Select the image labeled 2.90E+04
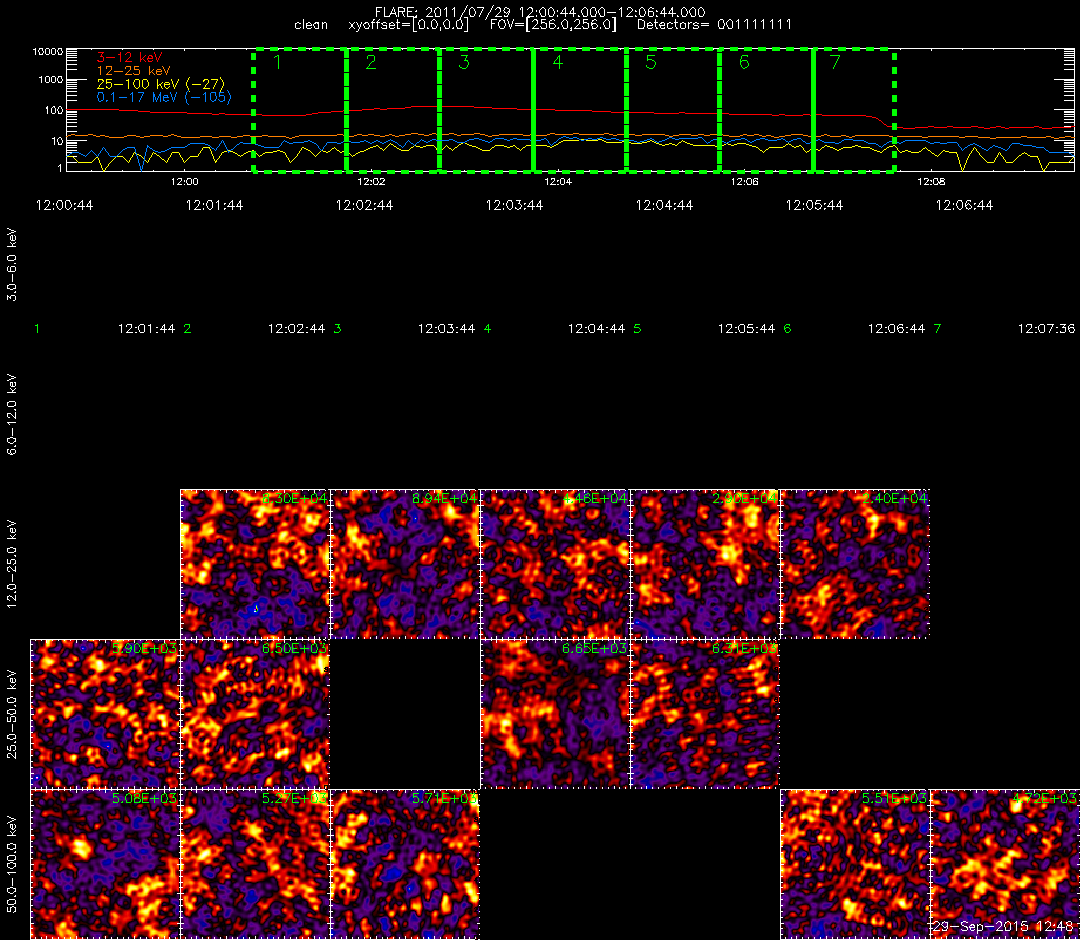This screenshot has height=940, width=1080. point(705,564)
